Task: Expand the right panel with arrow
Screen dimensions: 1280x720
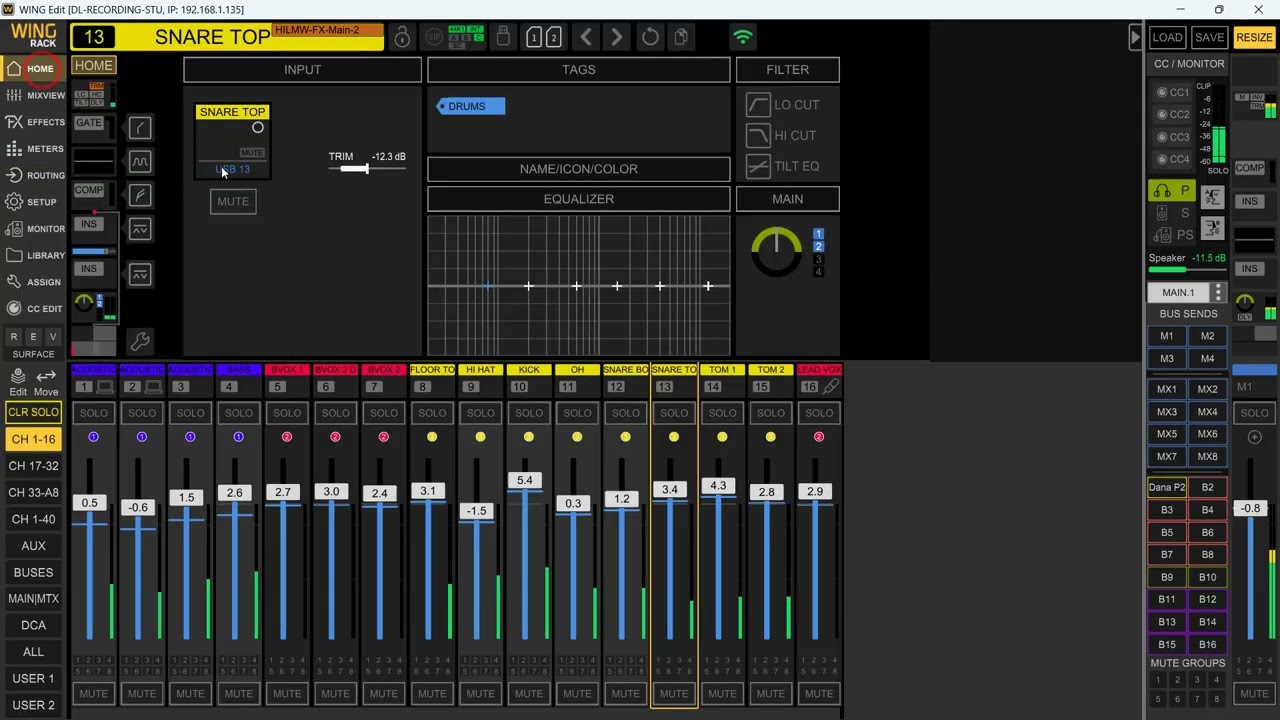Action: (1134, 38)
